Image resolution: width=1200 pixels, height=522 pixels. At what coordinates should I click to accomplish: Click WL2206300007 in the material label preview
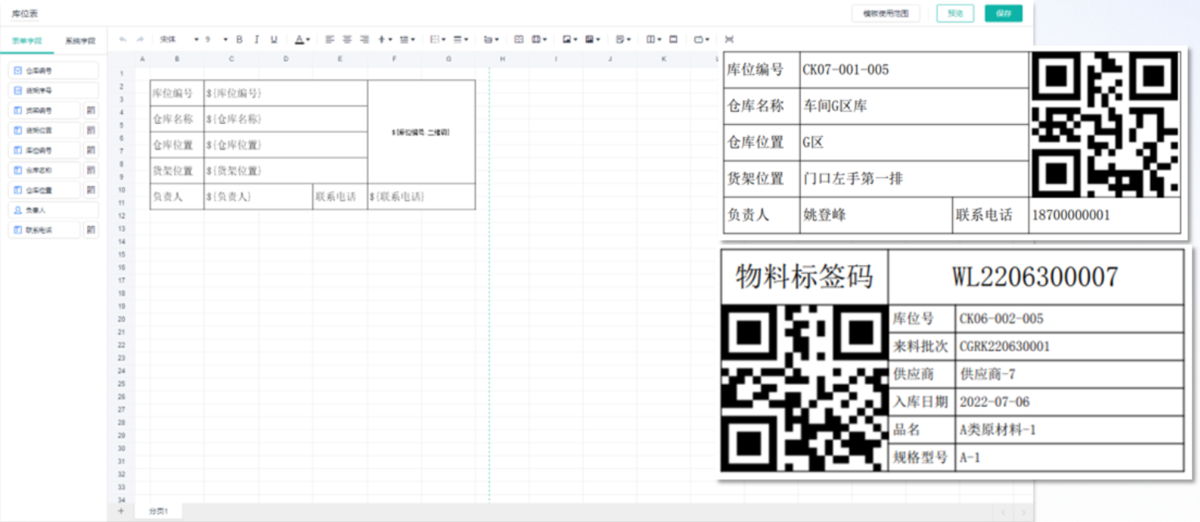(x=1035, y=277)
